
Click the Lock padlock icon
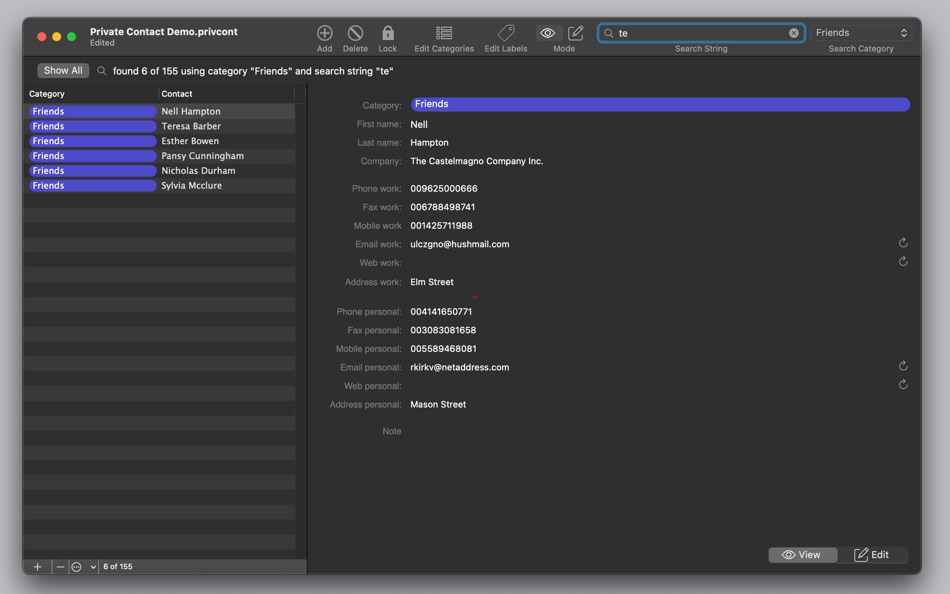click(x=388, y=33)
